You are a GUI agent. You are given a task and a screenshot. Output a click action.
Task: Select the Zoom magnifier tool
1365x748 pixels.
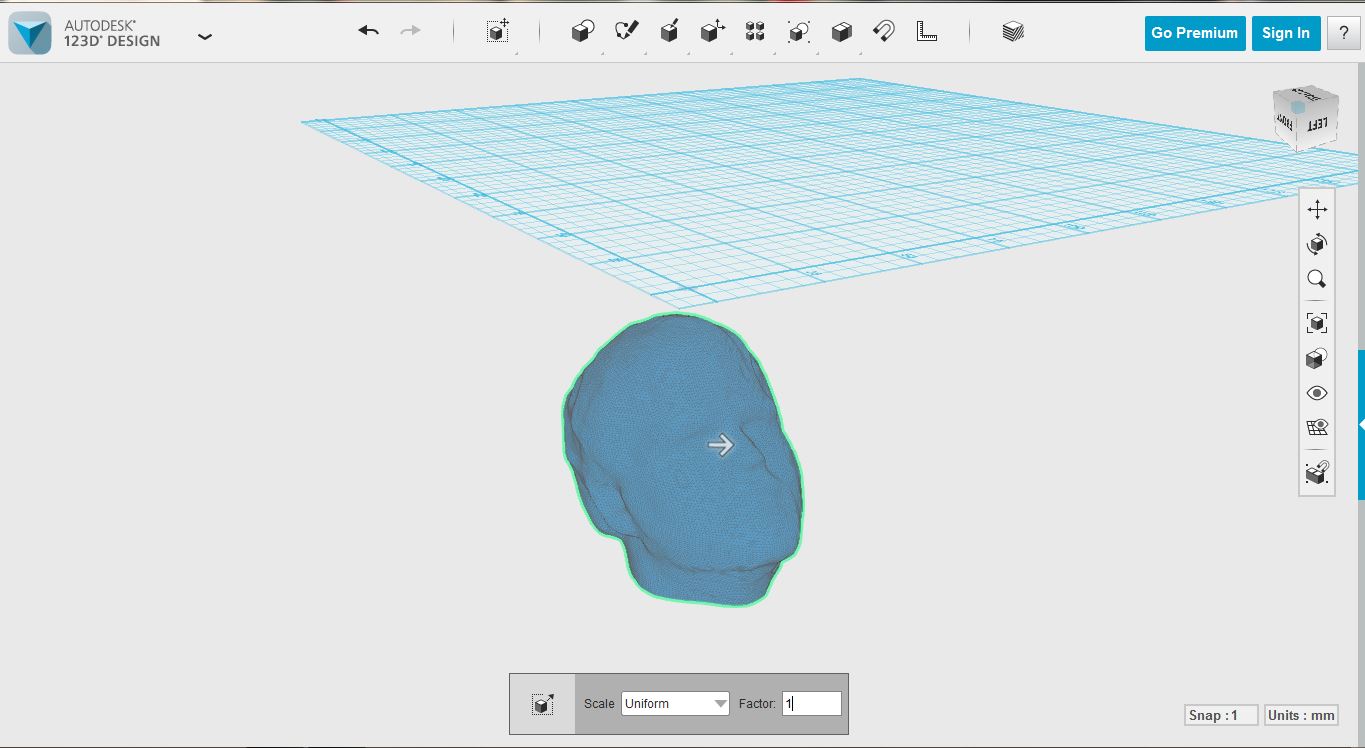tap(1317, 279)
